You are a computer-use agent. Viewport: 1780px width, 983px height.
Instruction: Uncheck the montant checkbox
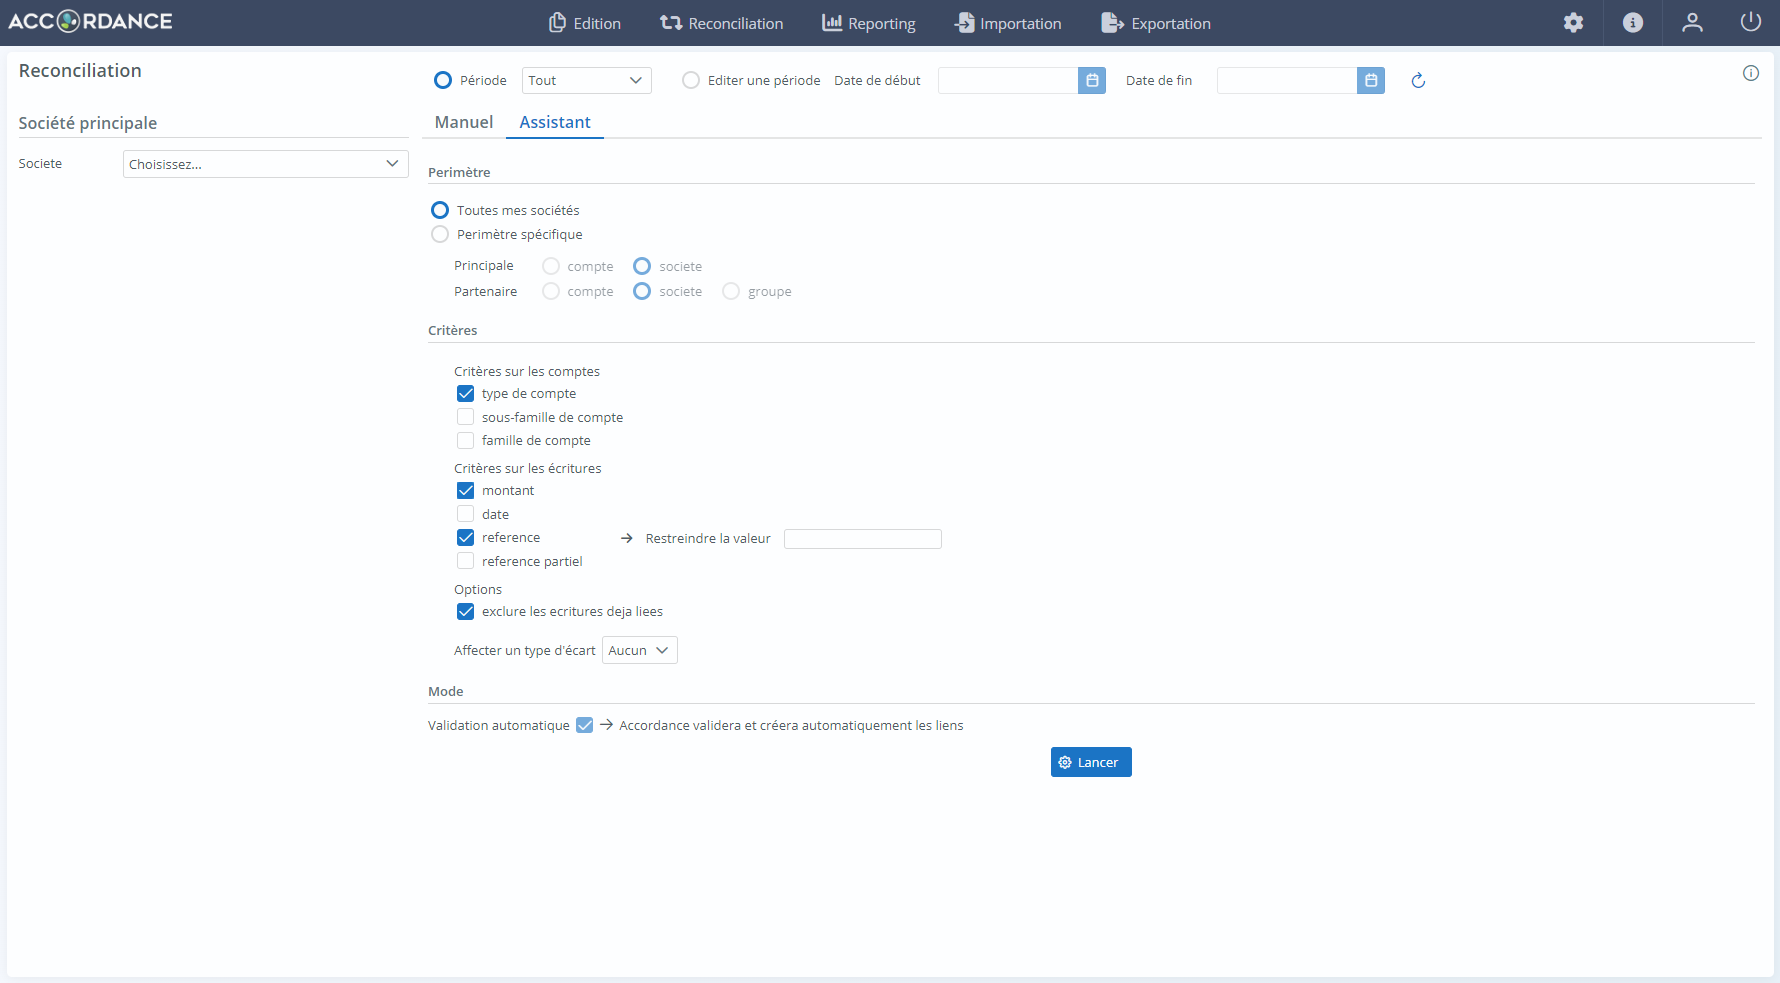click(466, 490)
